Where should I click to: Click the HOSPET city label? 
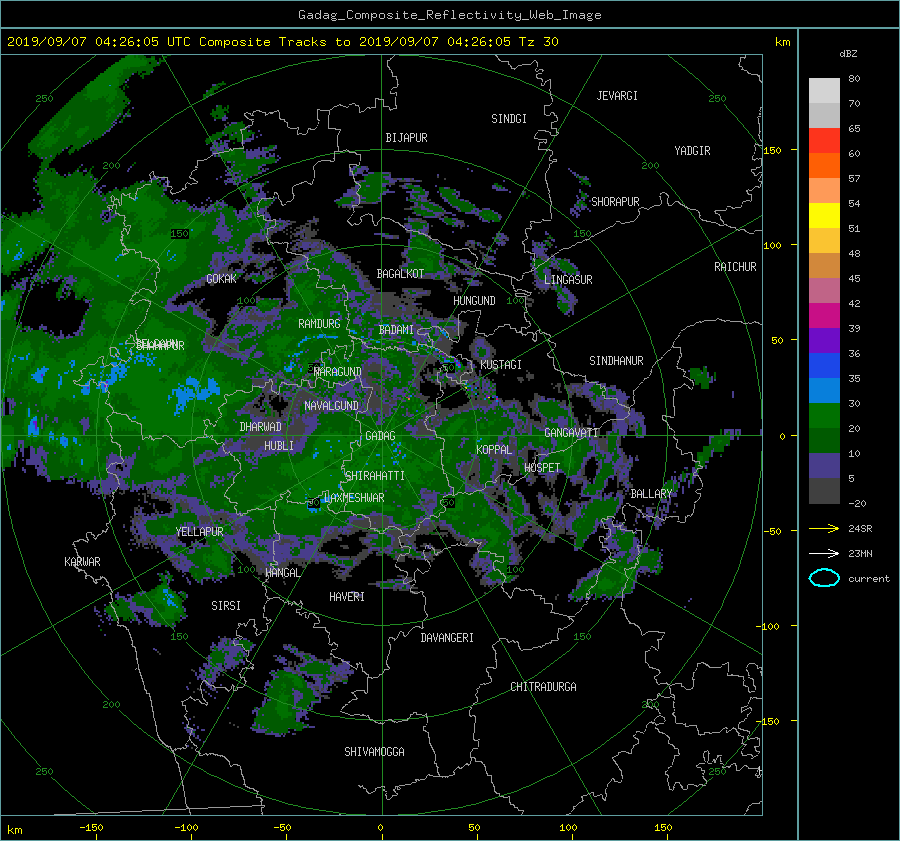point(542,468)
